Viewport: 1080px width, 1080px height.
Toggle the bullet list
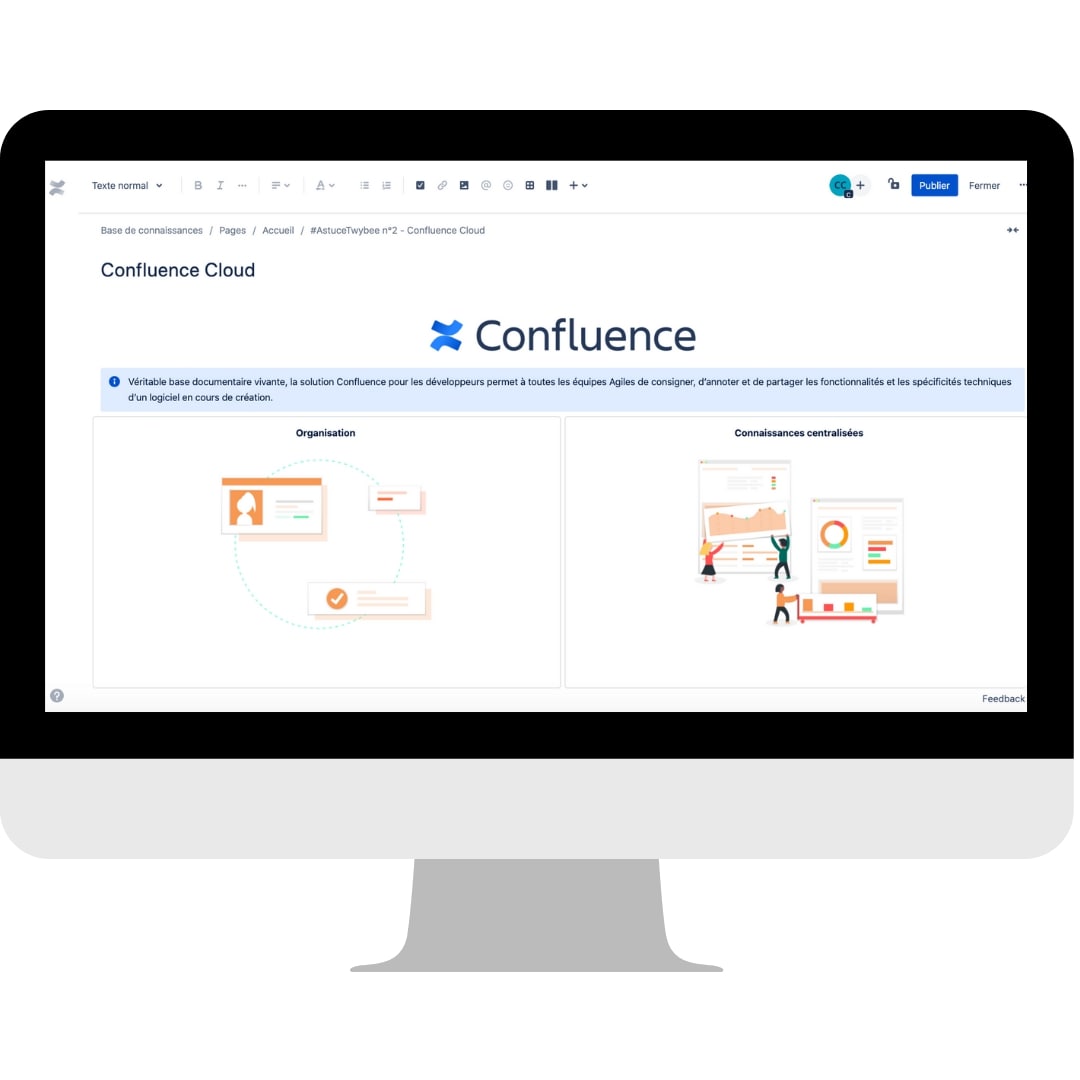click(364, 186)
